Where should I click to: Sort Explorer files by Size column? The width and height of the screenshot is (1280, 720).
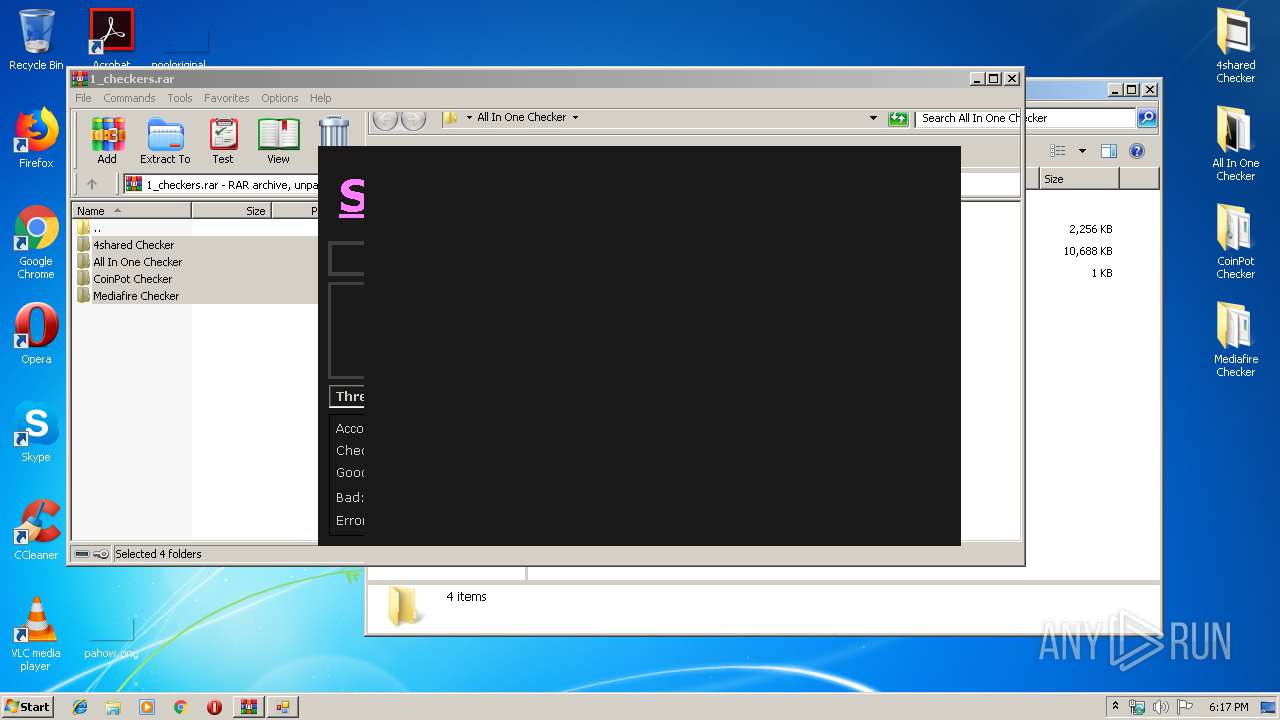pos(1078,179)
